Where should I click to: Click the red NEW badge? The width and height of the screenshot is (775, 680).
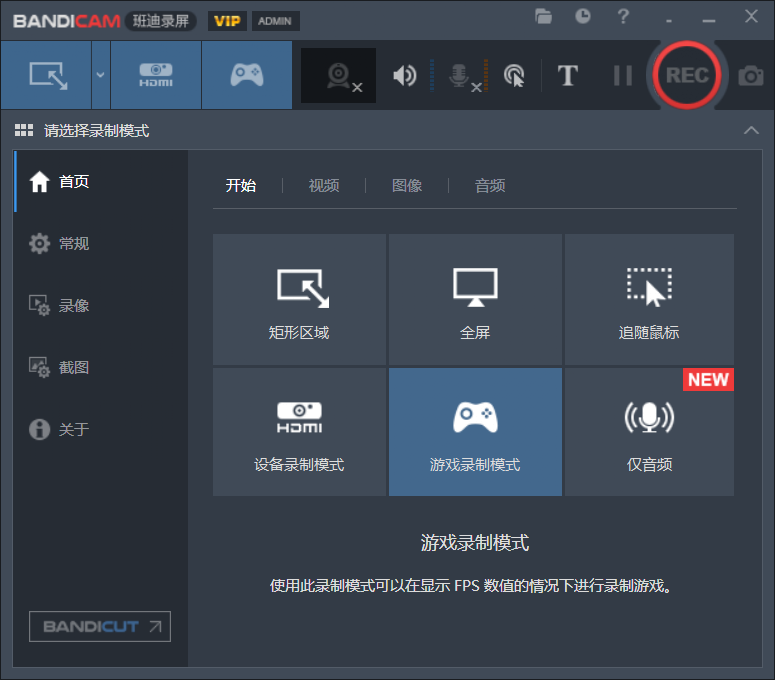click(x=708, y=380)
